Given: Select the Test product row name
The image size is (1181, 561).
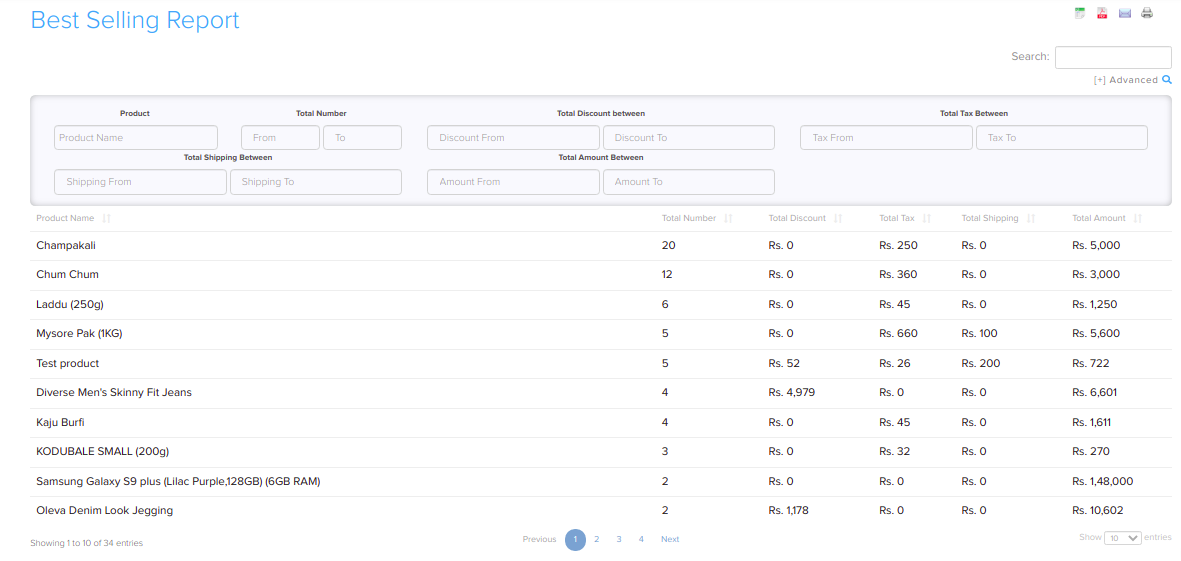Looking at the screenshot, I should 68,363.
